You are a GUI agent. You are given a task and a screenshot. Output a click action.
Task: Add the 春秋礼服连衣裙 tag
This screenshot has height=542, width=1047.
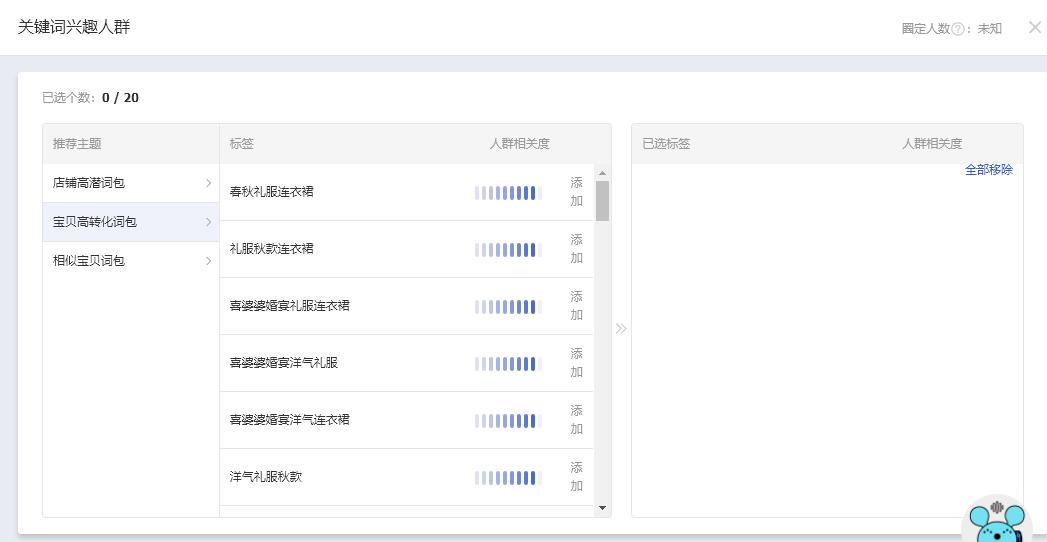(576, 192)
